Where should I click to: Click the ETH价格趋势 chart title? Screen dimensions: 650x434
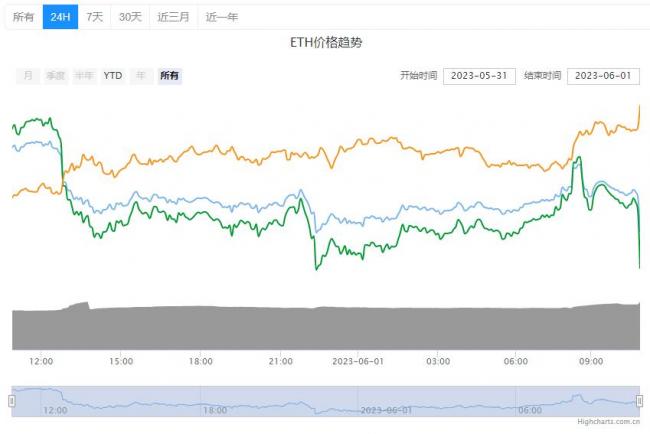[x=325, y=45]
